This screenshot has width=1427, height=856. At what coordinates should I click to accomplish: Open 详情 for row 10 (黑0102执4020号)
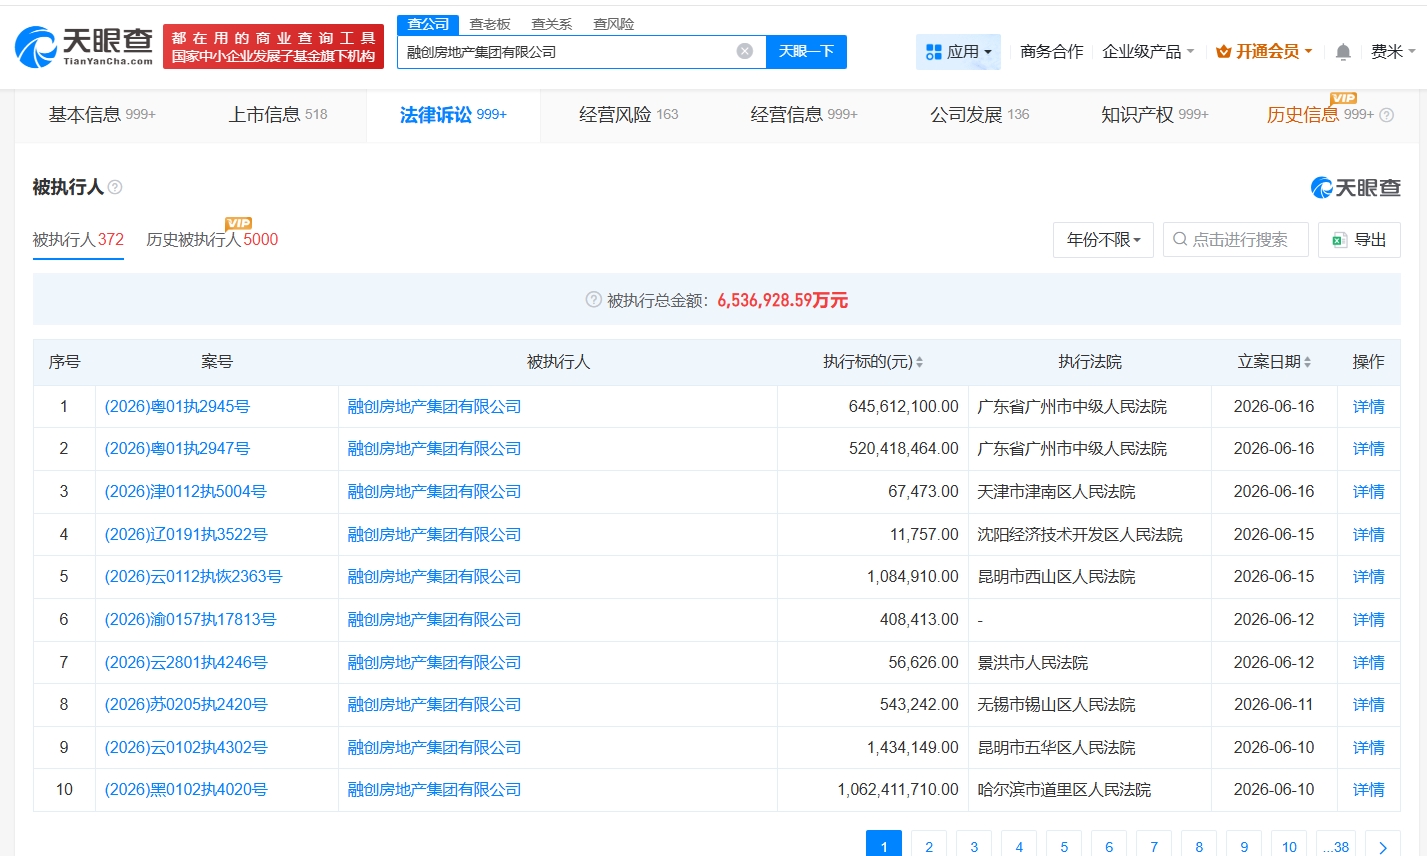click(1369, 790)
